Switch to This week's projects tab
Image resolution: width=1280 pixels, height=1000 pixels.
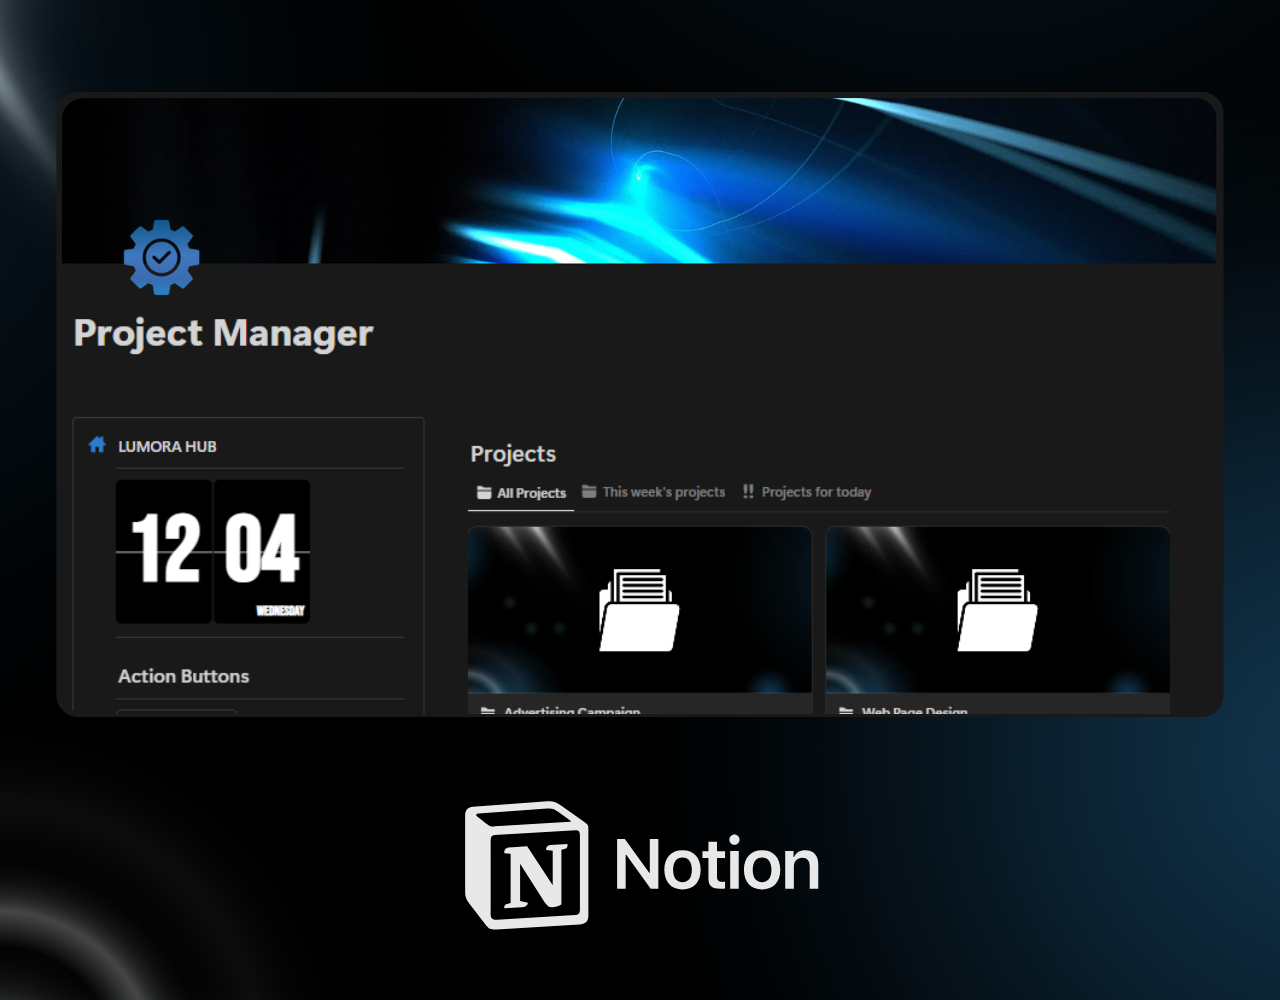click(654, 492)
